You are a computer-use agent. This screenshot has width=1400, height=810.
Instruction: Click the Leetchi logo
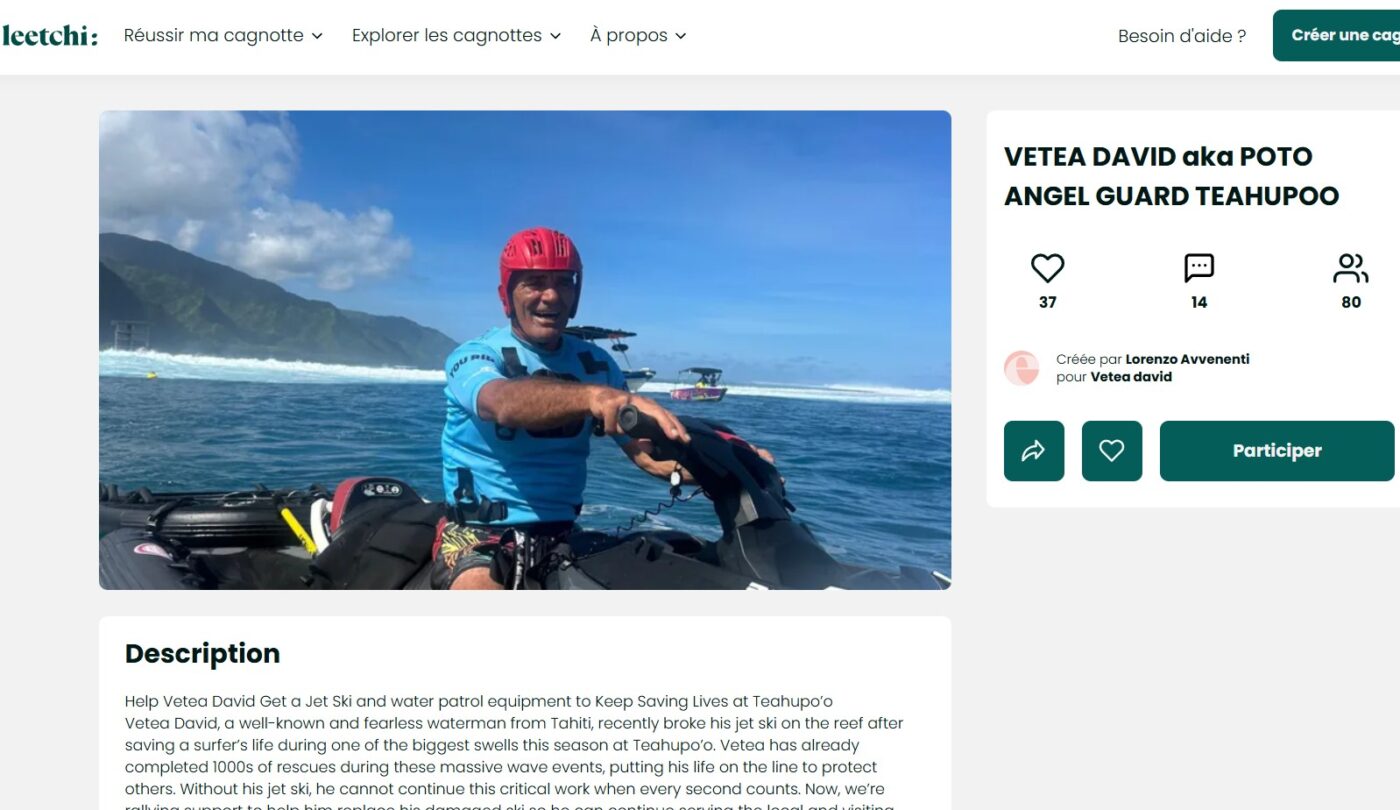(49, 36)
